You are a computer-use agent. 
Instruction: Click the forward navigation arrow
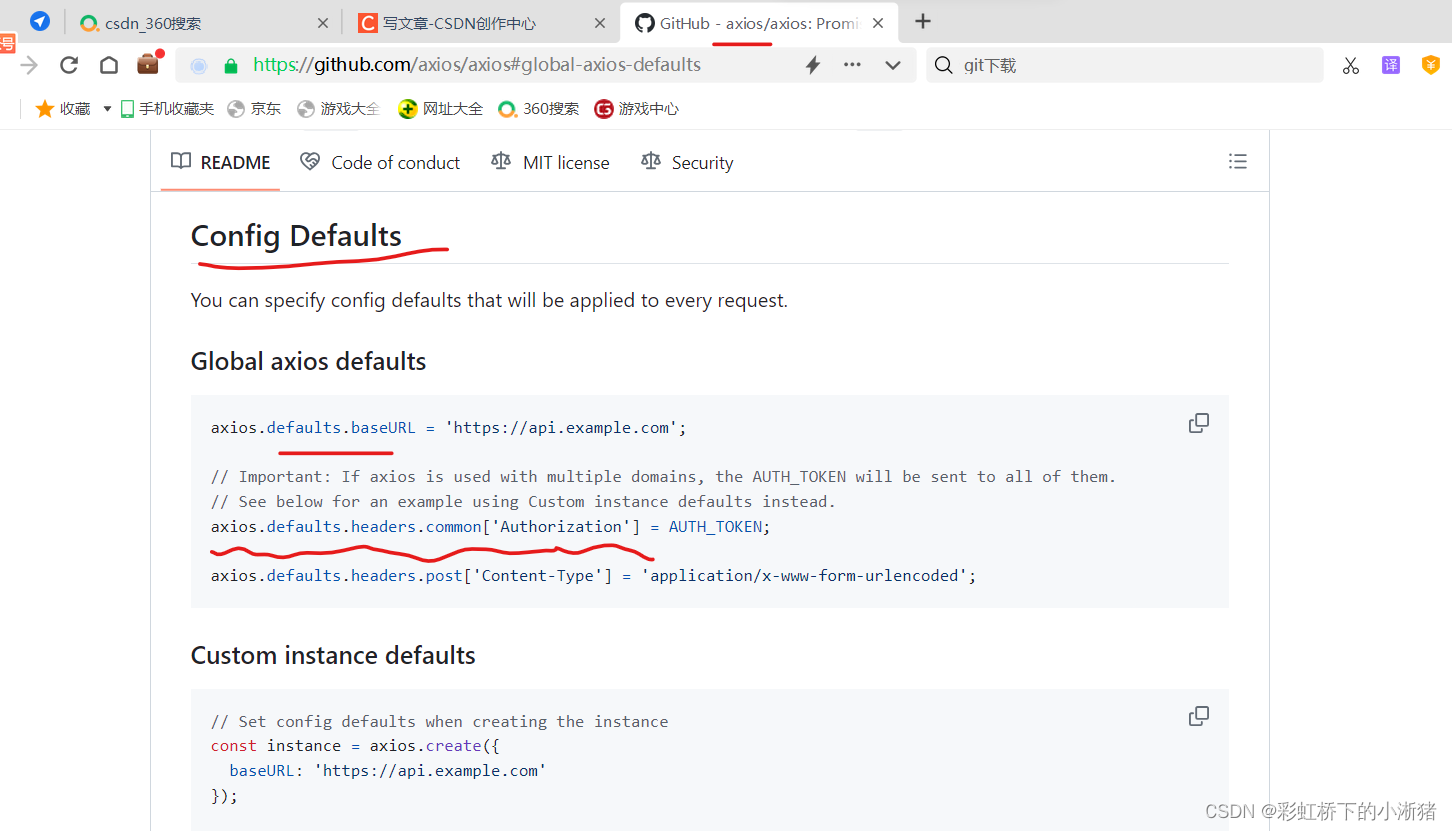29,65
